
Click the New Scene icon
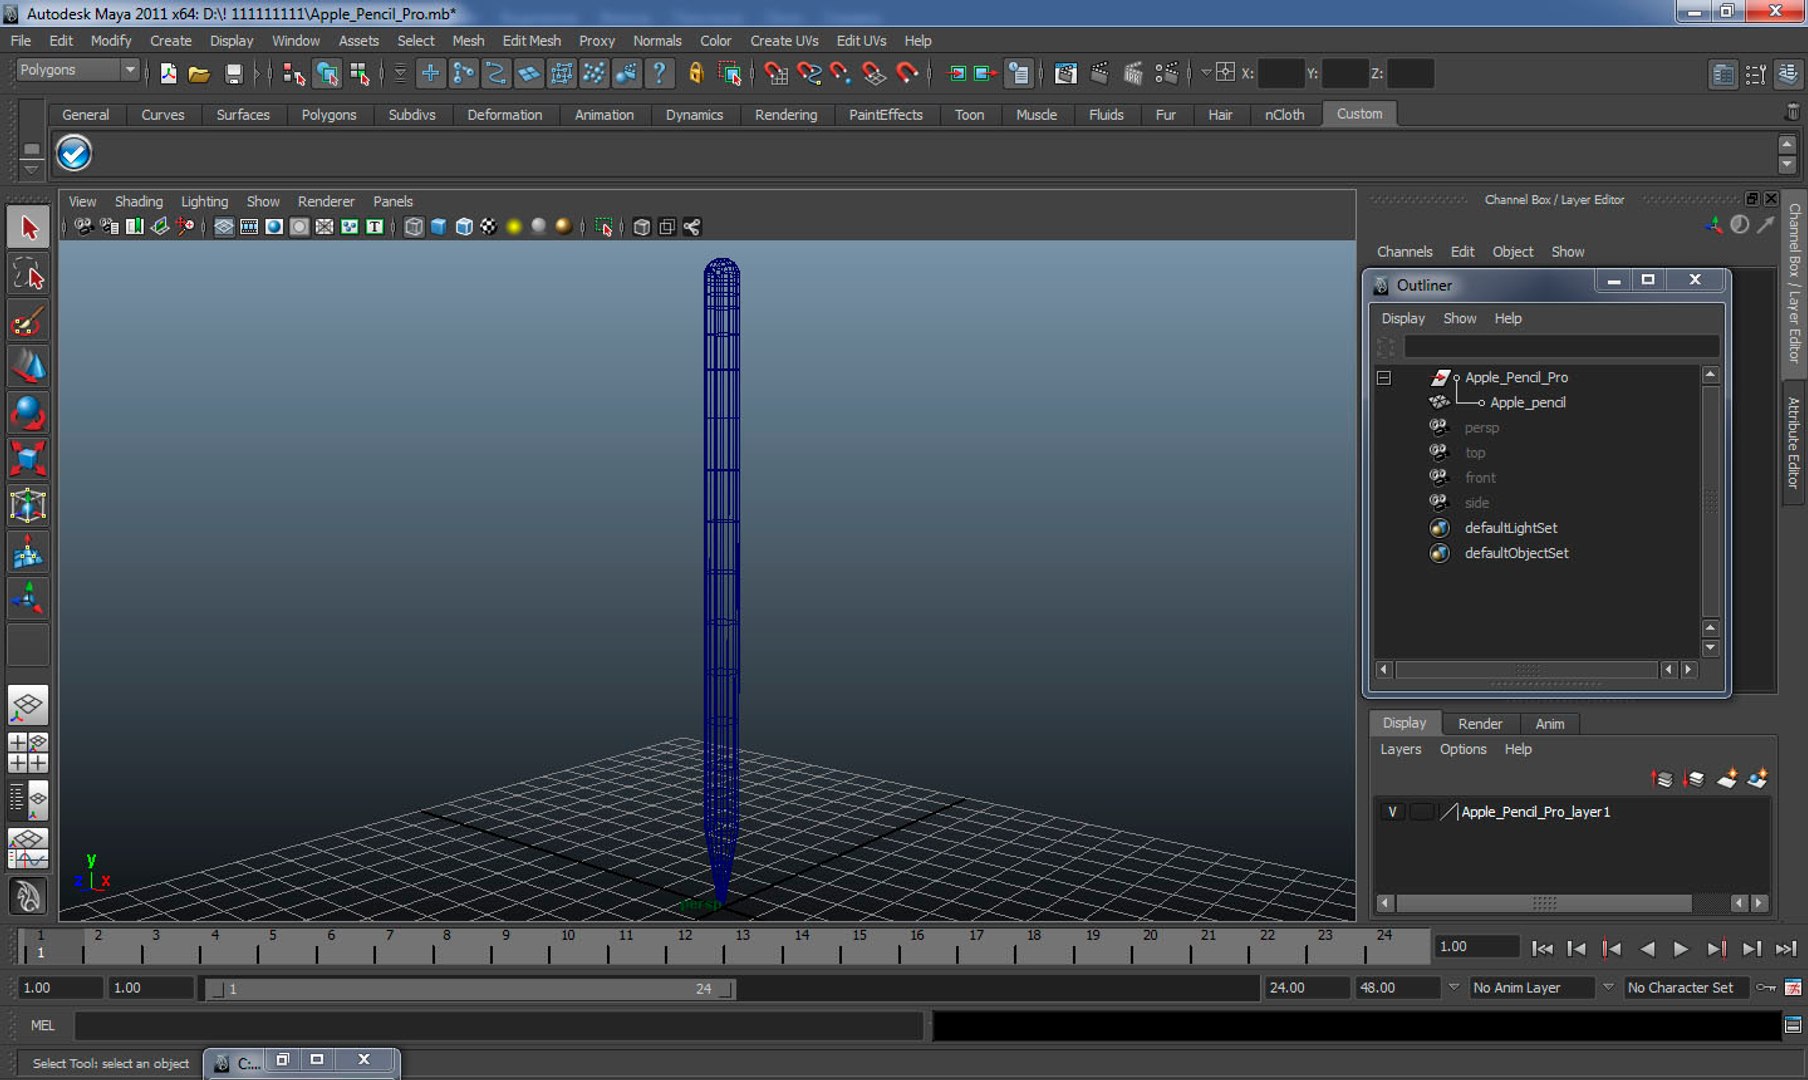coord(168,73)
